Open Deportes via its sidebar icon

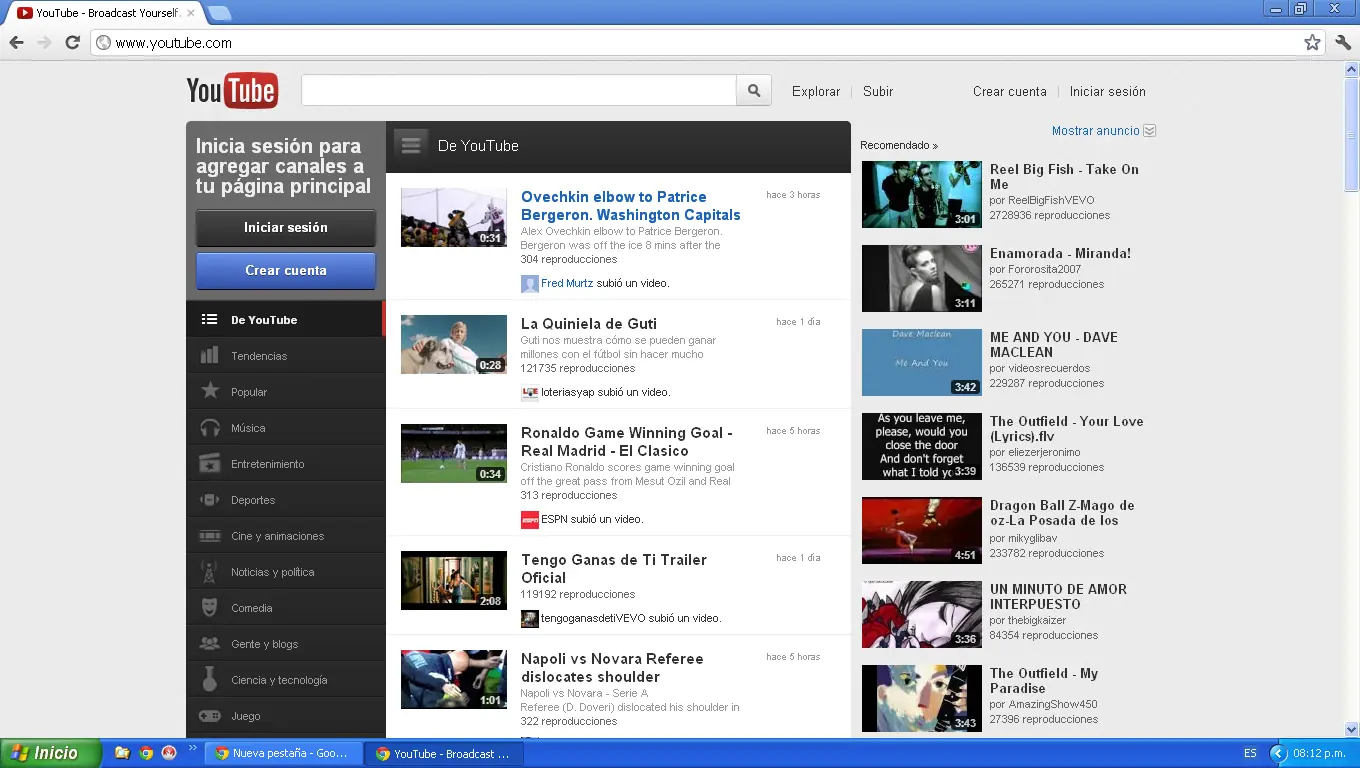209,500
